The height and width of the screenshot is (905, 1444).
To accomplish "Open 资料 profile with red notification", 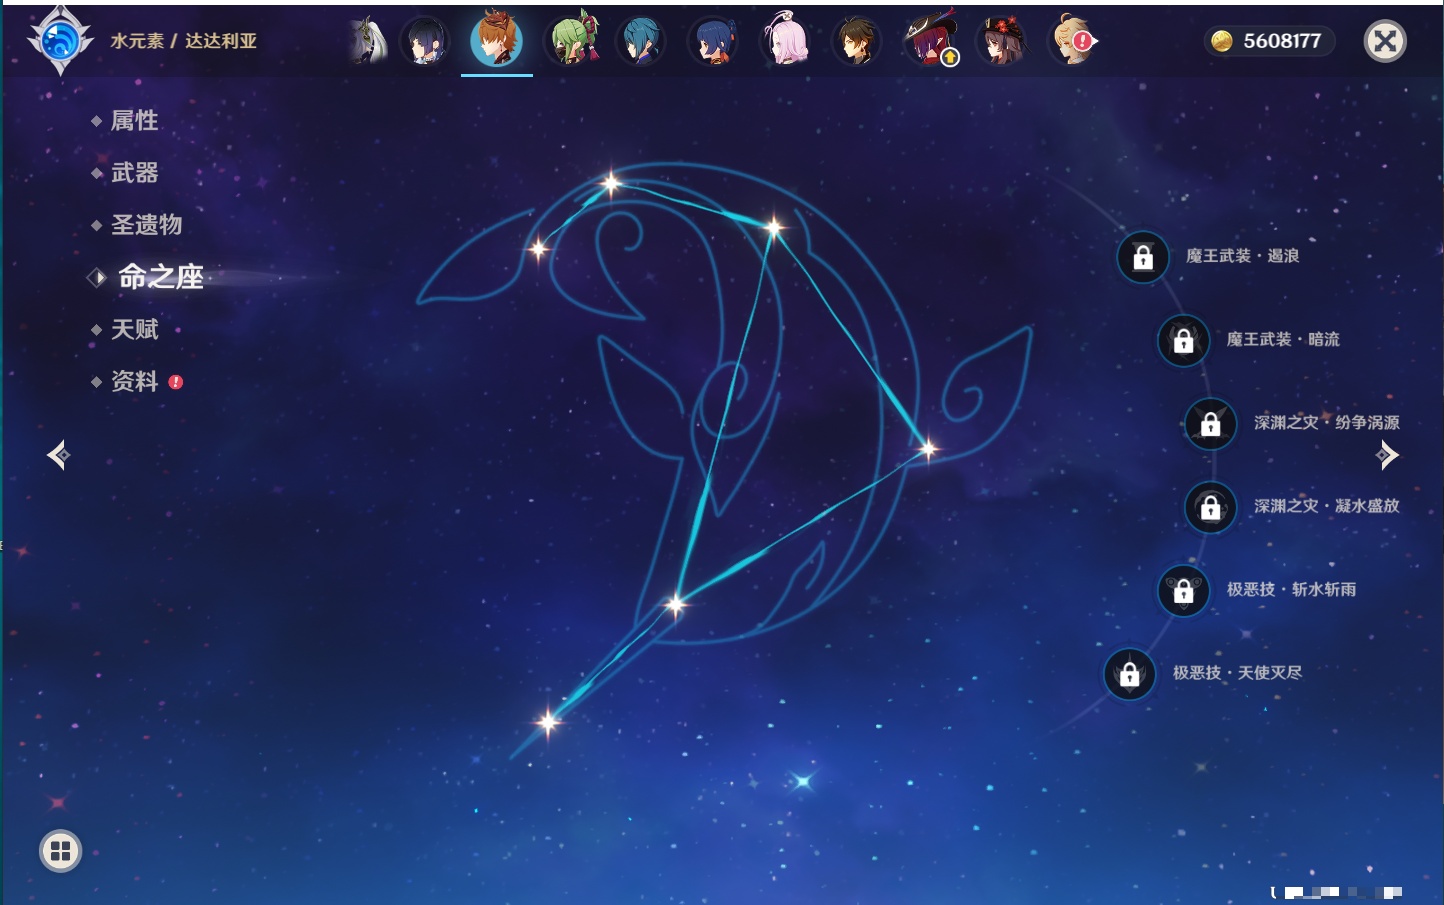I will coord(134,382).
